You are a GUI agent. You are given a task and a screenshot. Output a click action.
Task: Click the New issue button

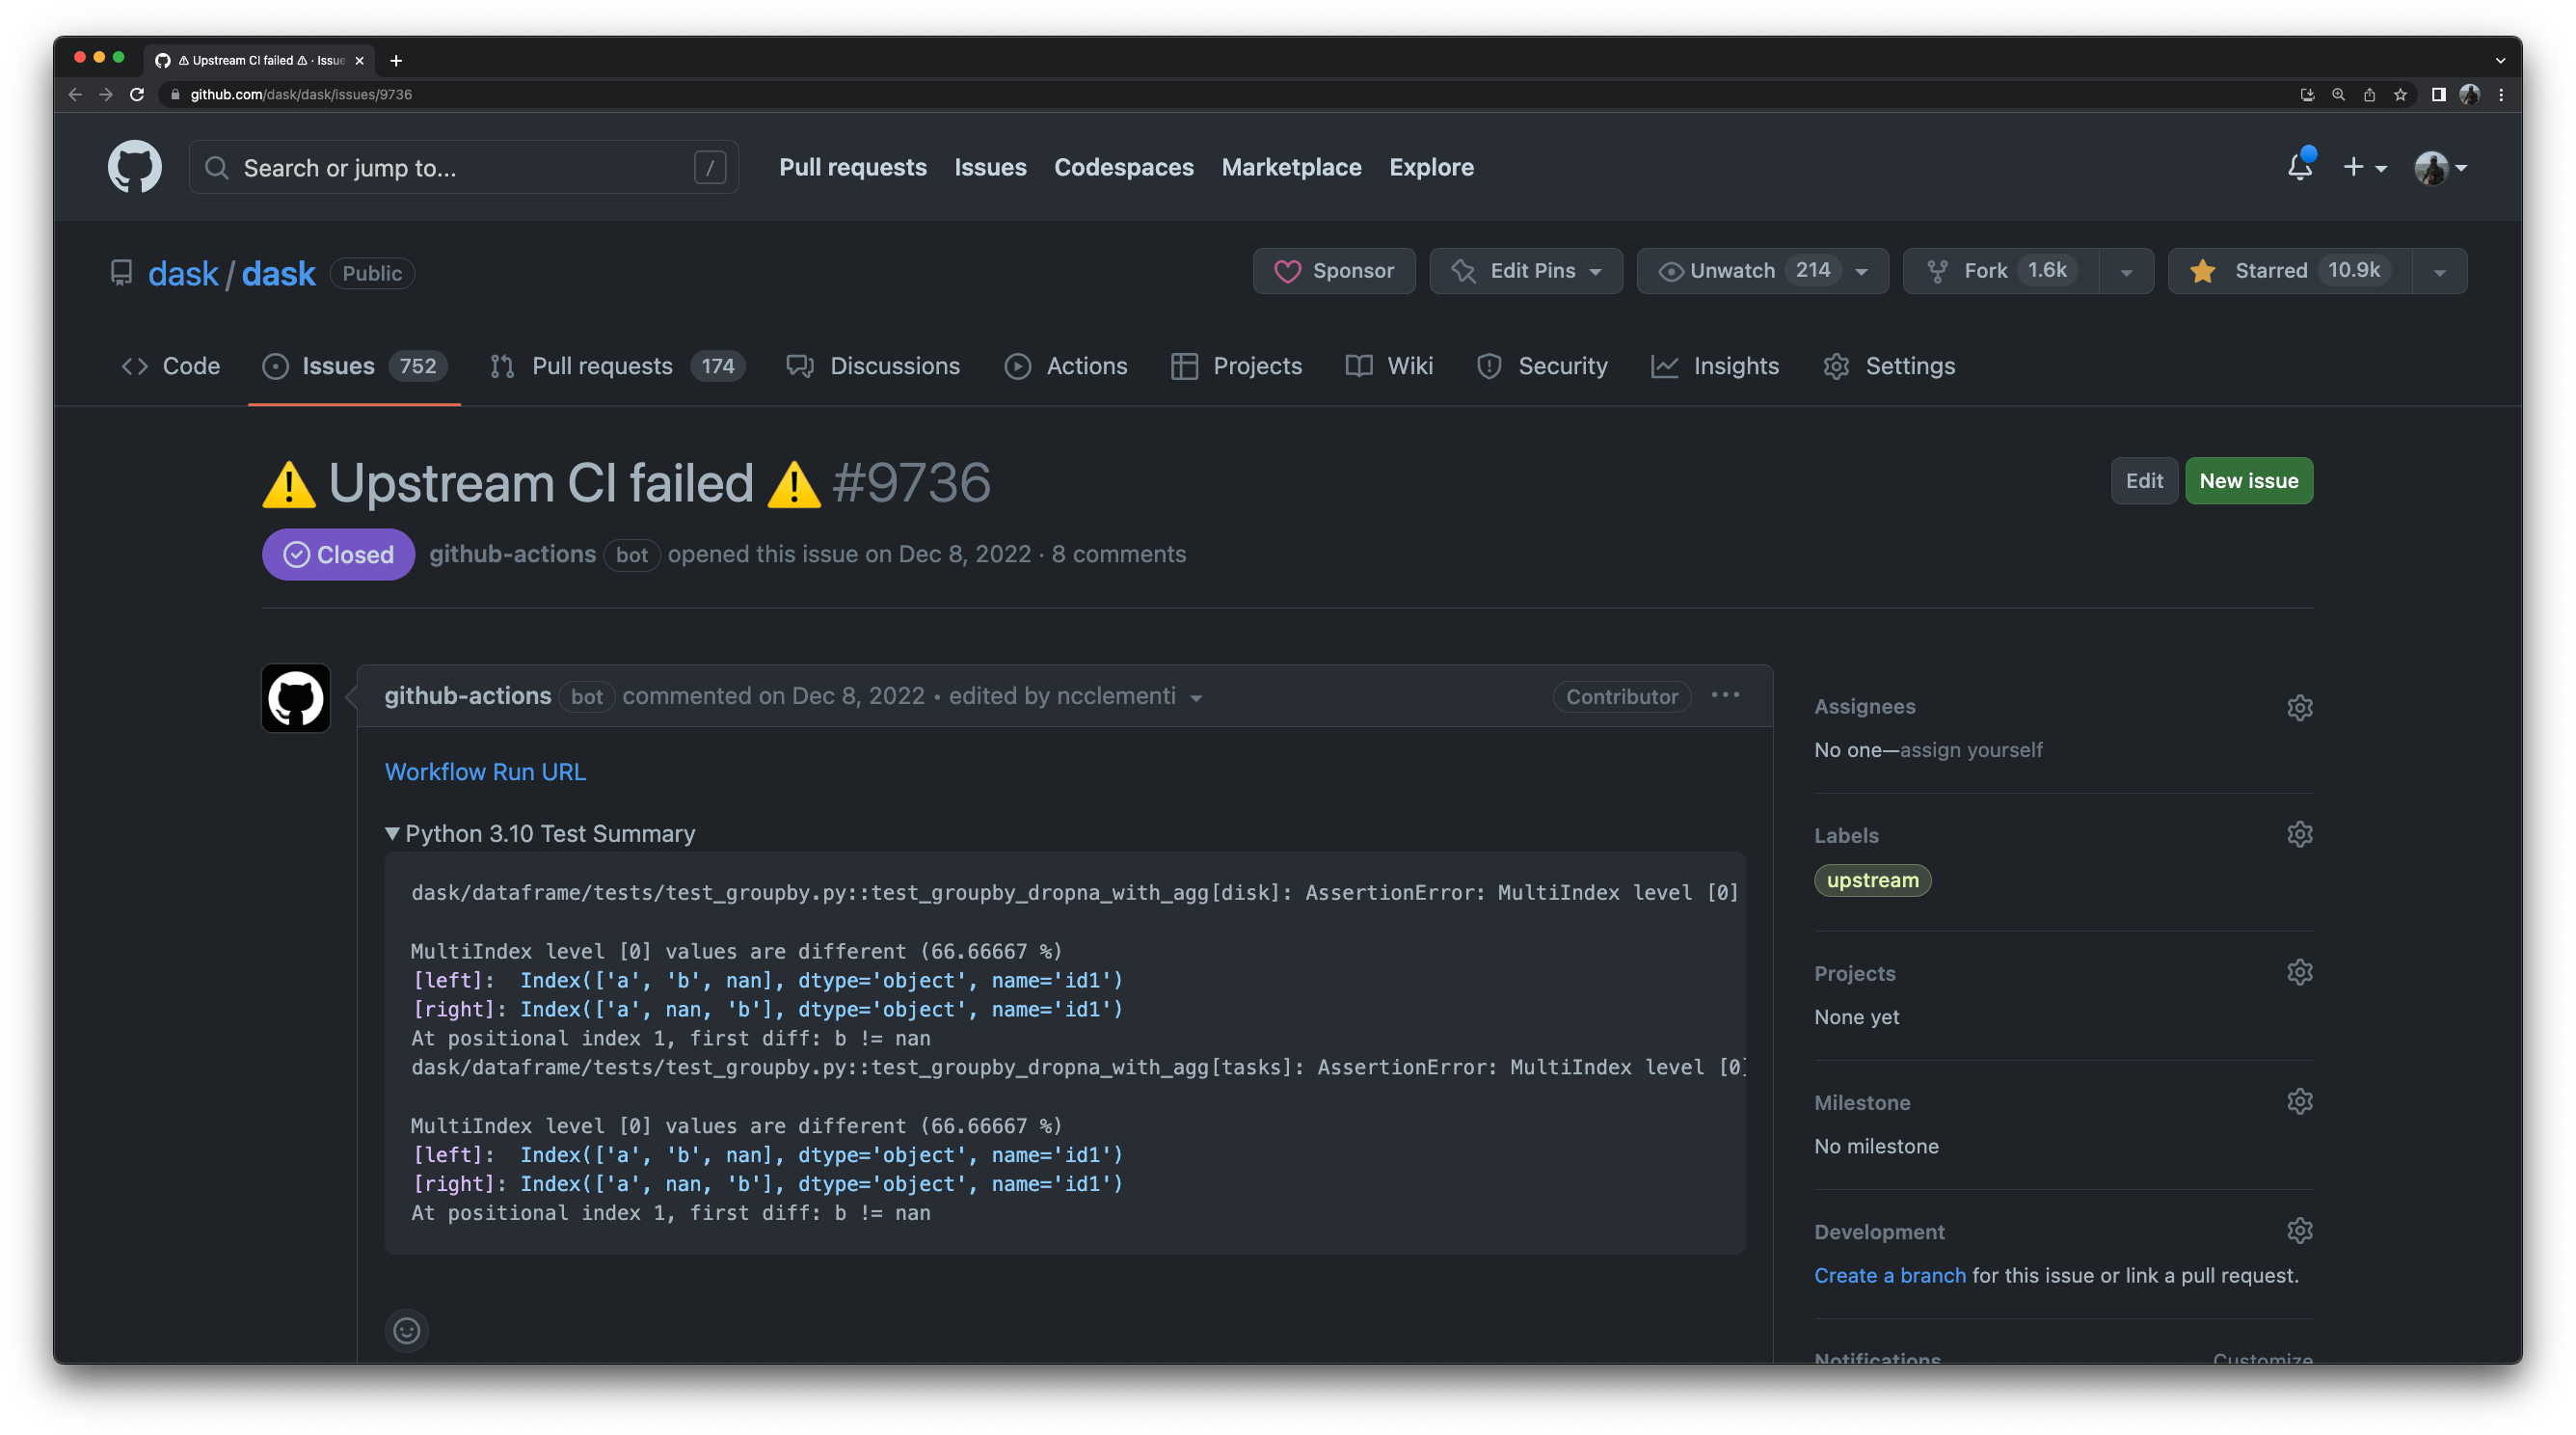click(2249, 480)
